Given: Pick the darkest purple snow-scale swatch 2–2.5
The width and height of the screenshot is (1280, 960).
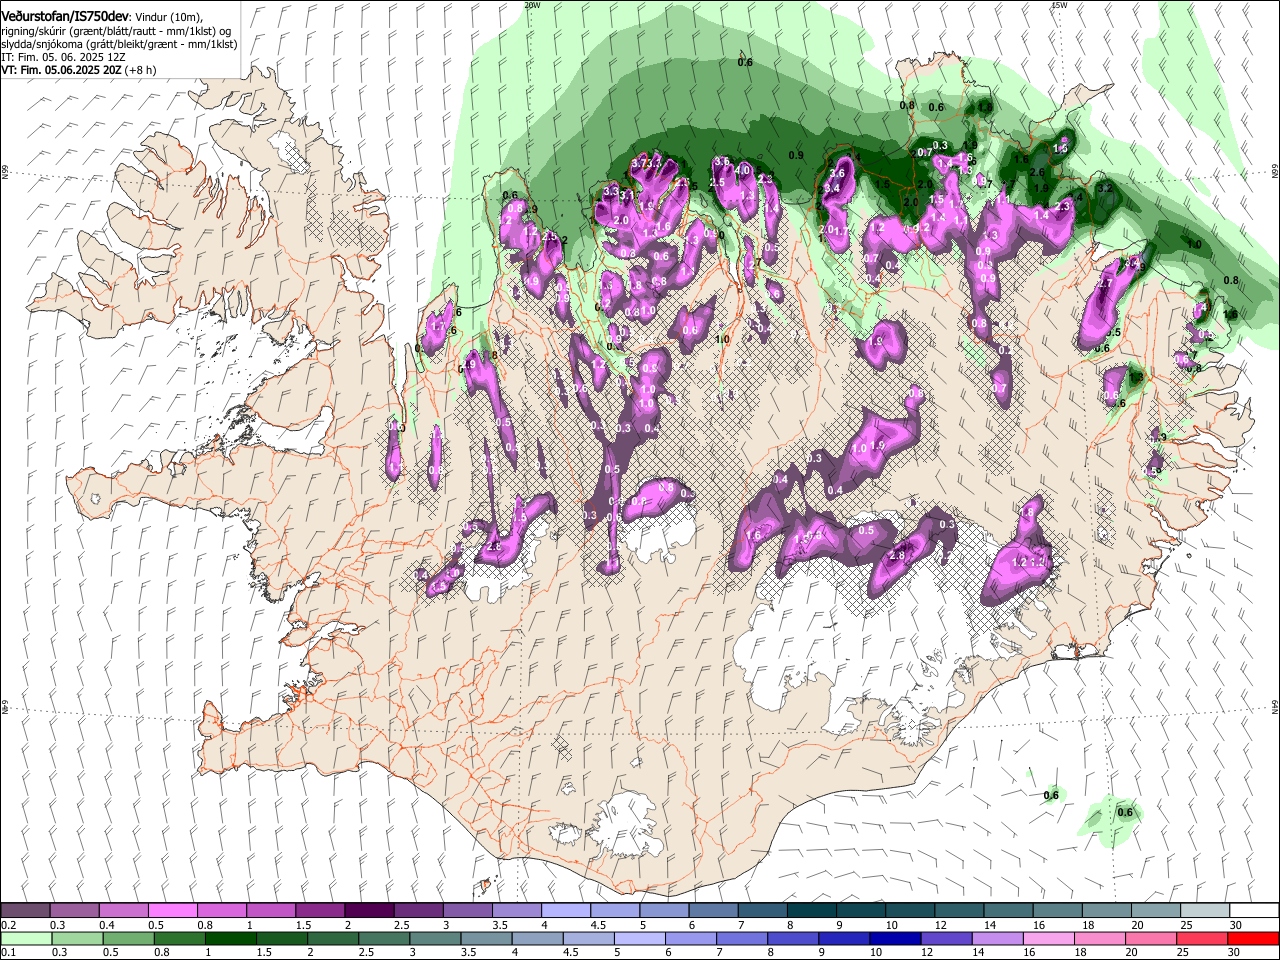Looking at the screenshot, I should (x=368, y=910).
